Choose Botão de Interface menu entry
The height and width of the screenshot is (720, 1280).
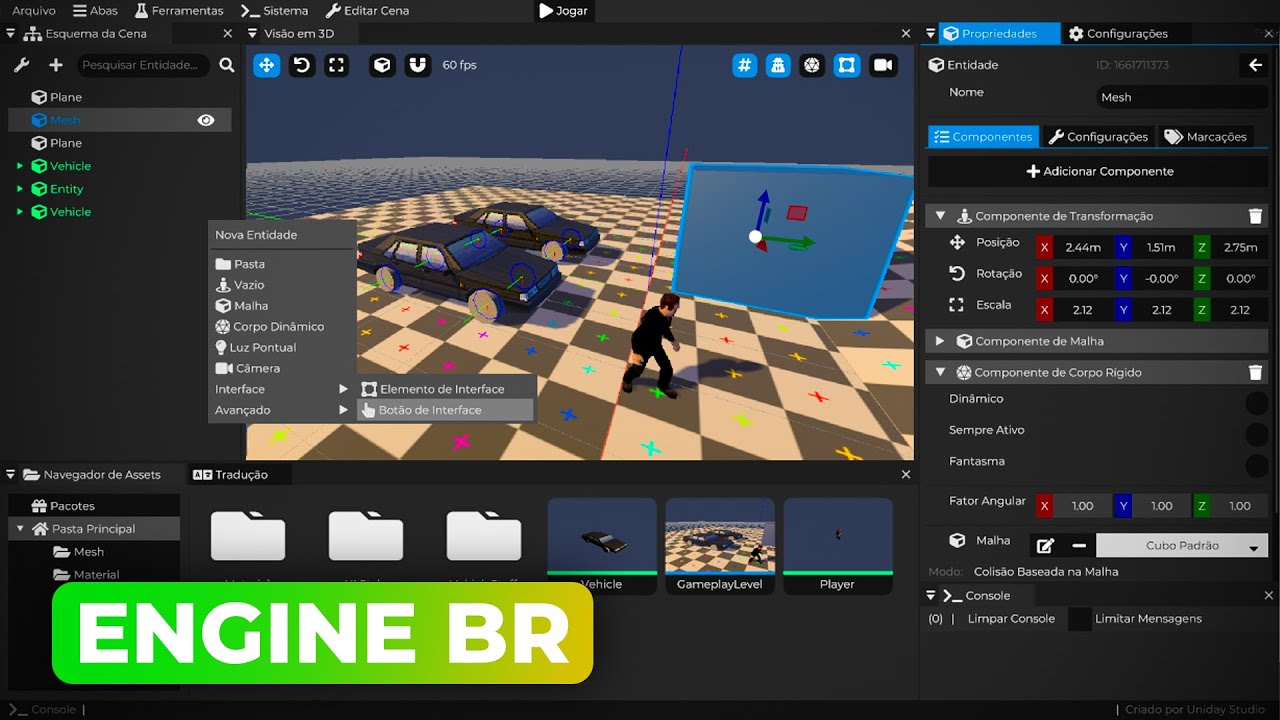click(x=446, y=410)
